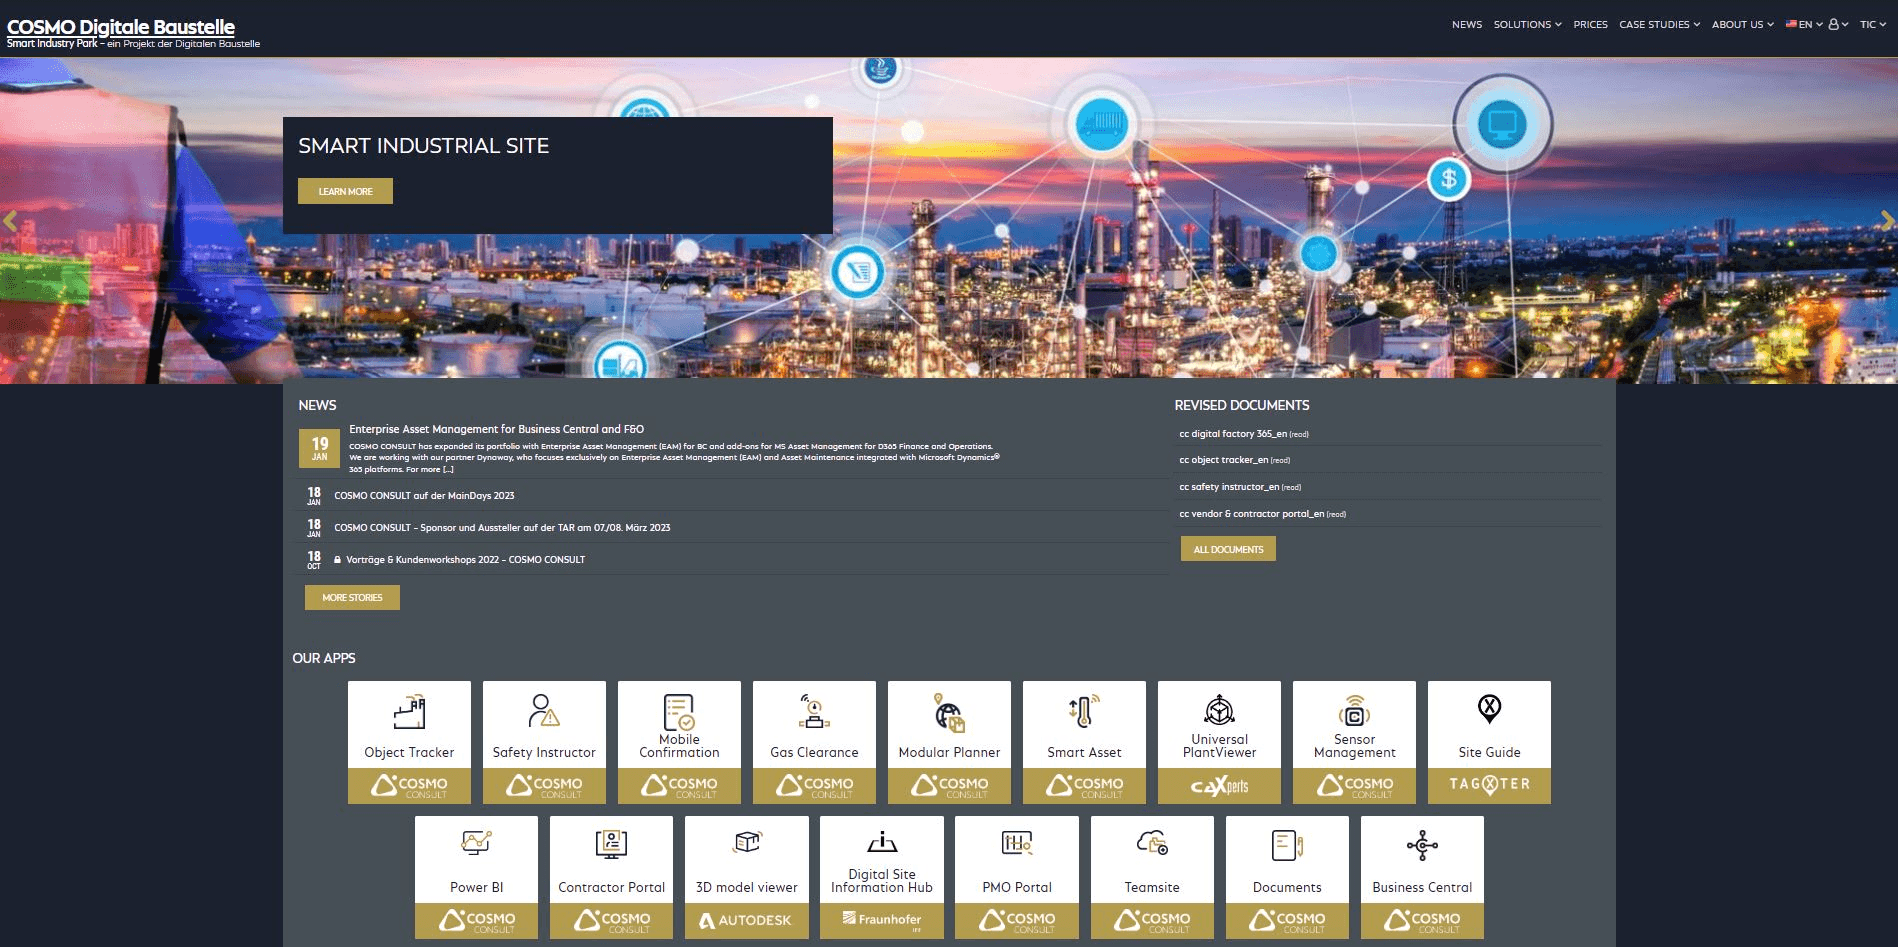
Task: Click the TAGXTER logo under Site Guide
Action: 1489,785
